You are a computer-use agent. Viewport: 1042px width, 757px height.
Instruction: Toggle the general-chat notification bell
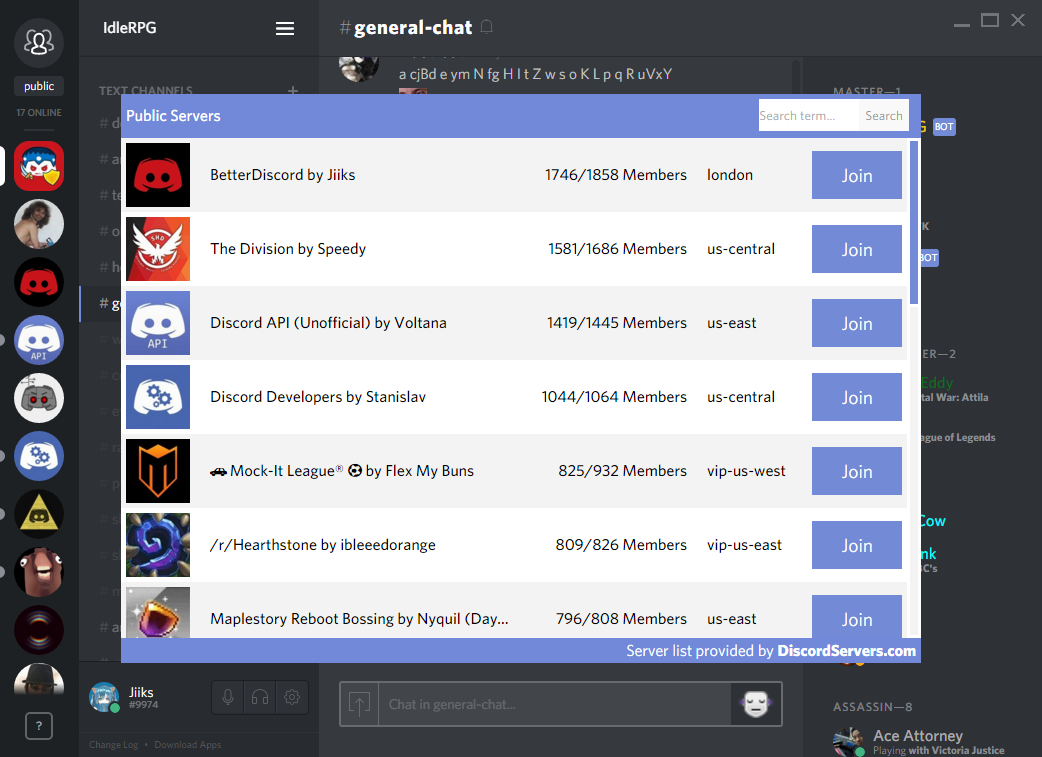[x=486, y=27]
